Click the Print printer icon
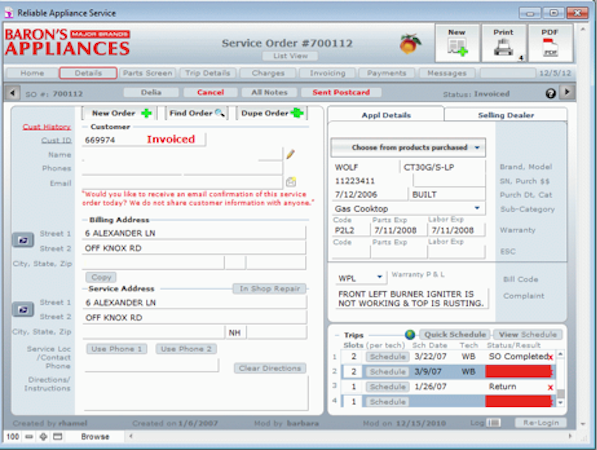 (x=504, y=43)
